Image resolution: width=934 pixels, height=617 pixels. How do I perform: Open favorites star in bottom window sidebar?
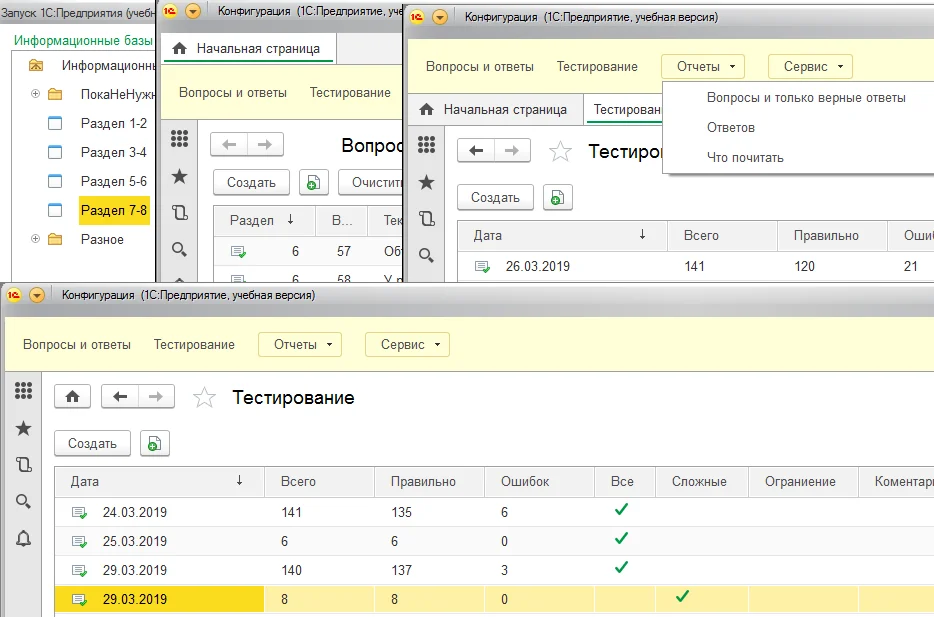[23, 428]
